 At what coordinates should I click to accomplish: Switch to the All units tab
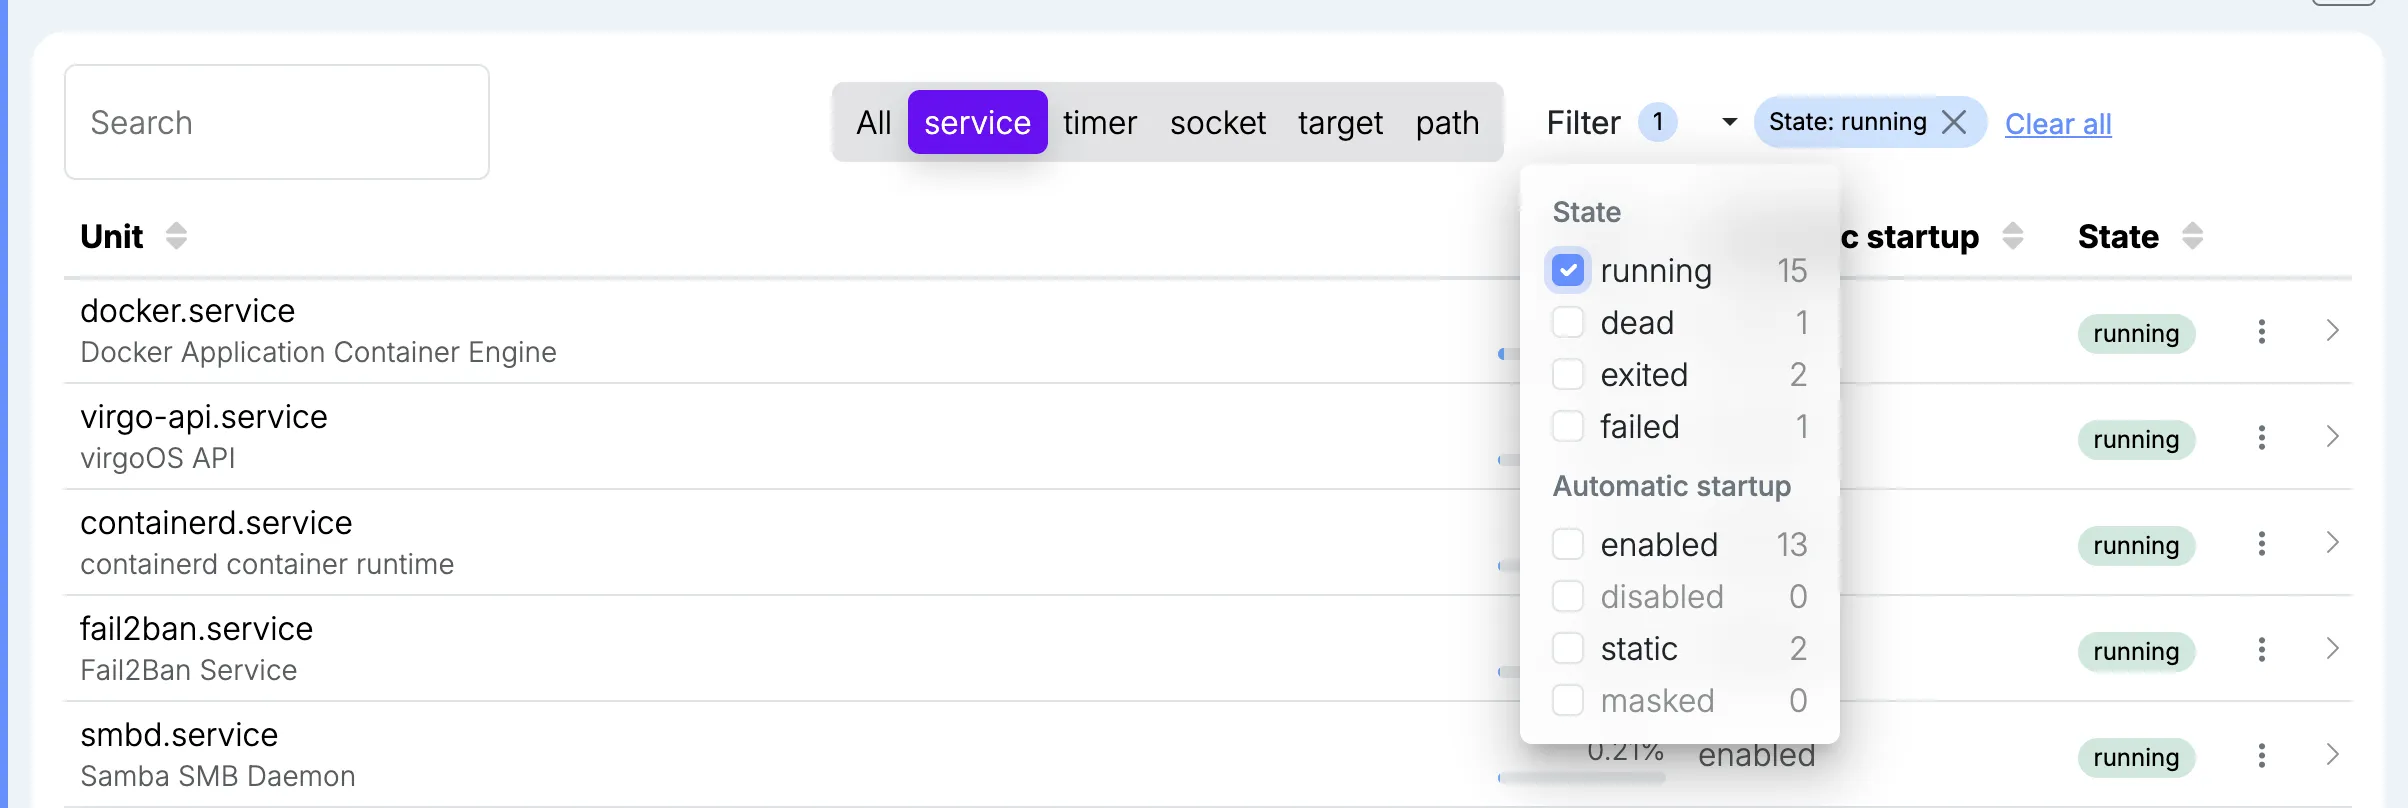[873, 122]
